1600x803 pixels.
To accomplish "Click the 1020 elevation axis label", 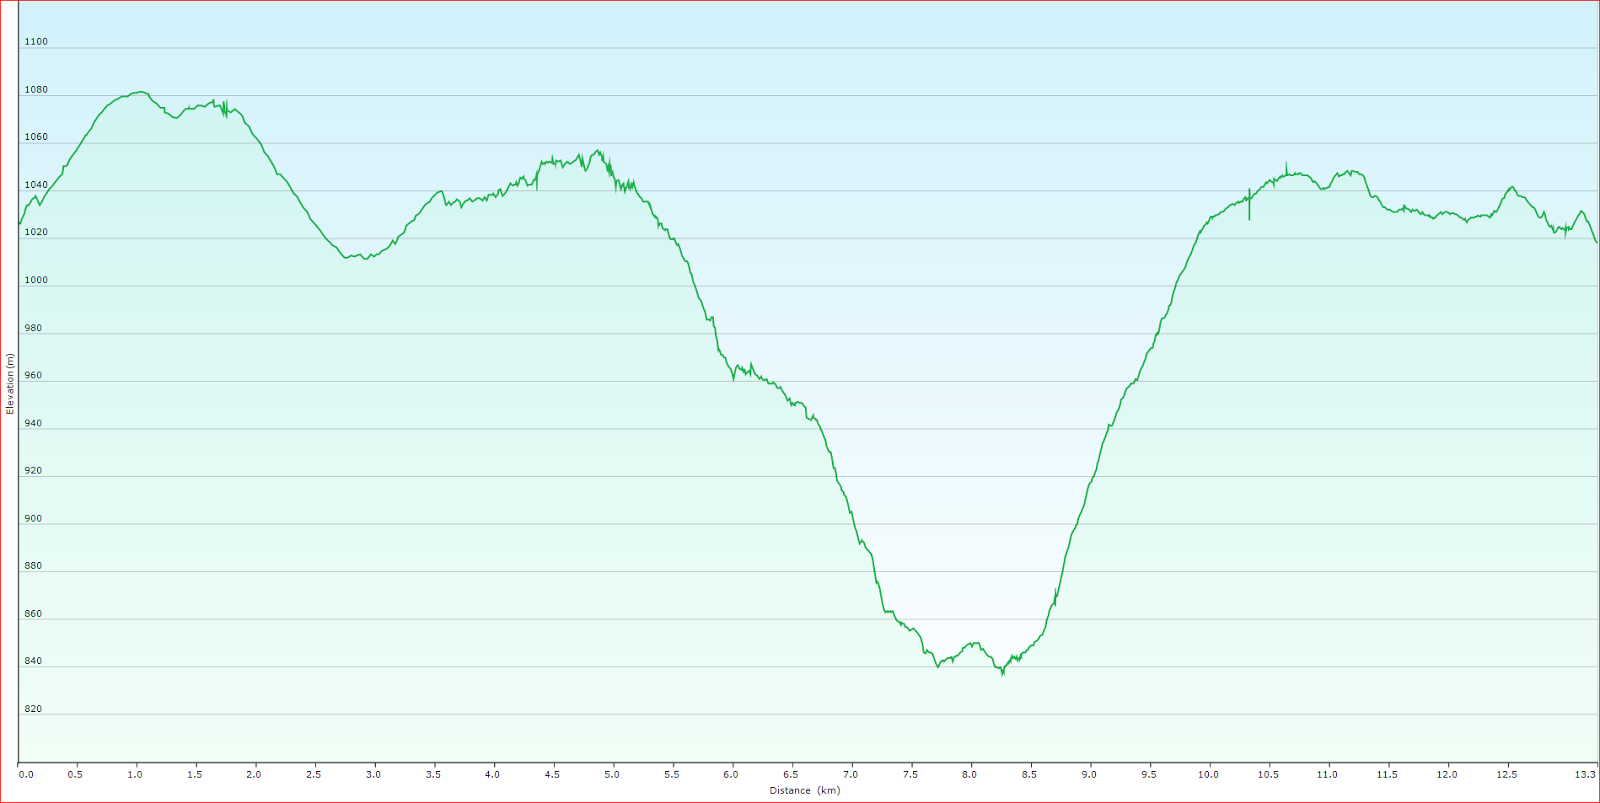I will click(x=36, y=232).
